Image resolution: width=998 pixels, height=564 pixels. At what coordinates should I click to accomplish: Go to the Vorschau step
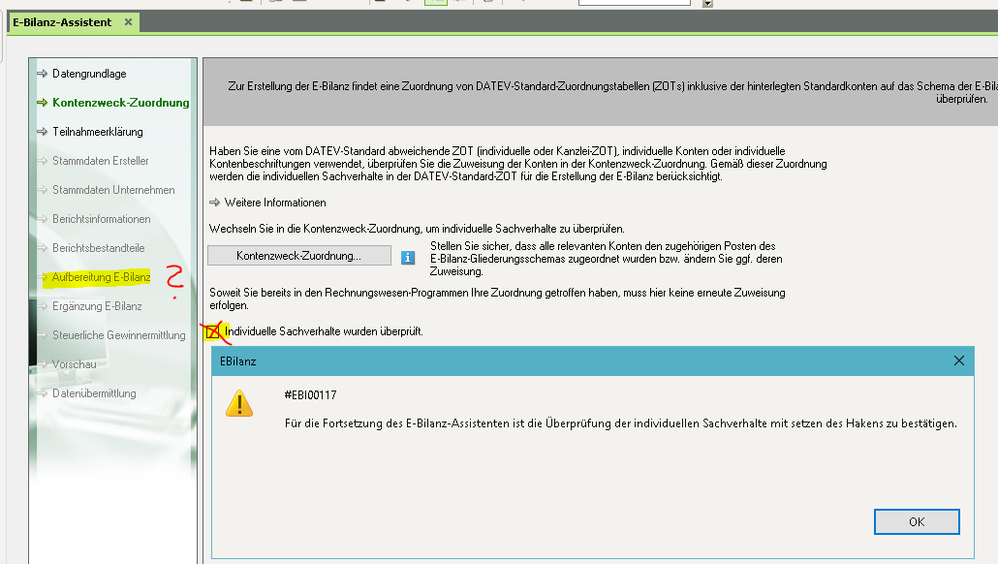click(x=74, y=364)
